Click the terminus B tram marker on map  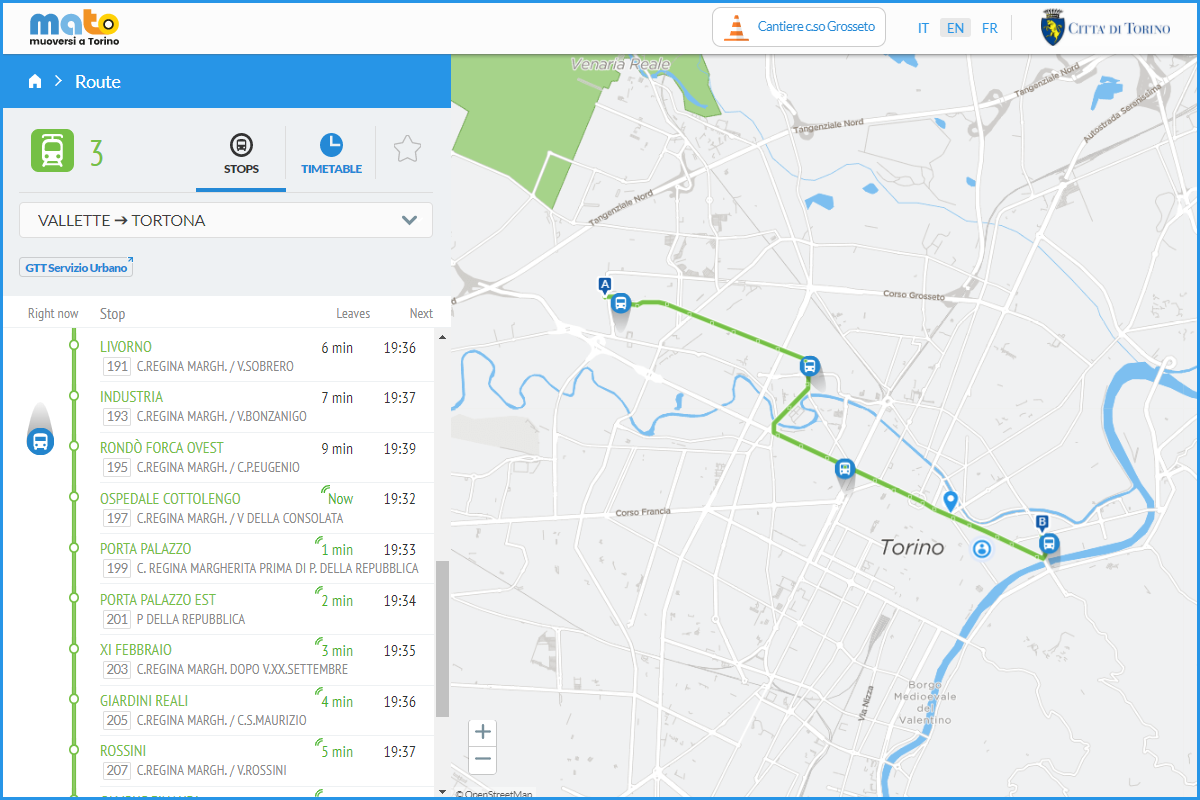coord(1048,544)
